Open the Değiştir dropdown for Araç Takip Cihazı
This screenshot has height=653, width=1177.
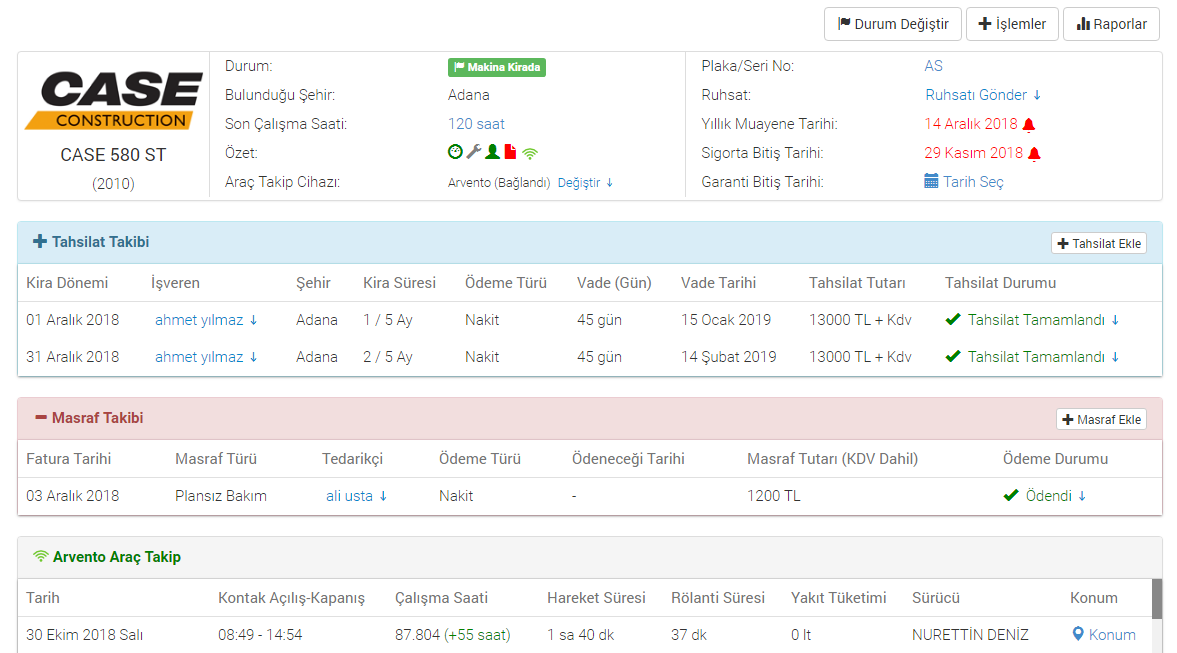click(x=585, y=182)
